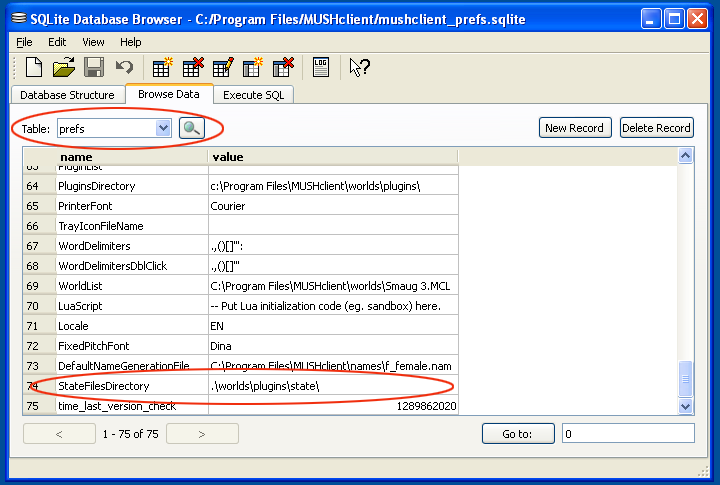Image resolution: width=720 pixels, height=485 pixels.
Task: Select the Smaug 3.MCL value cell
Action: (333, 286)
